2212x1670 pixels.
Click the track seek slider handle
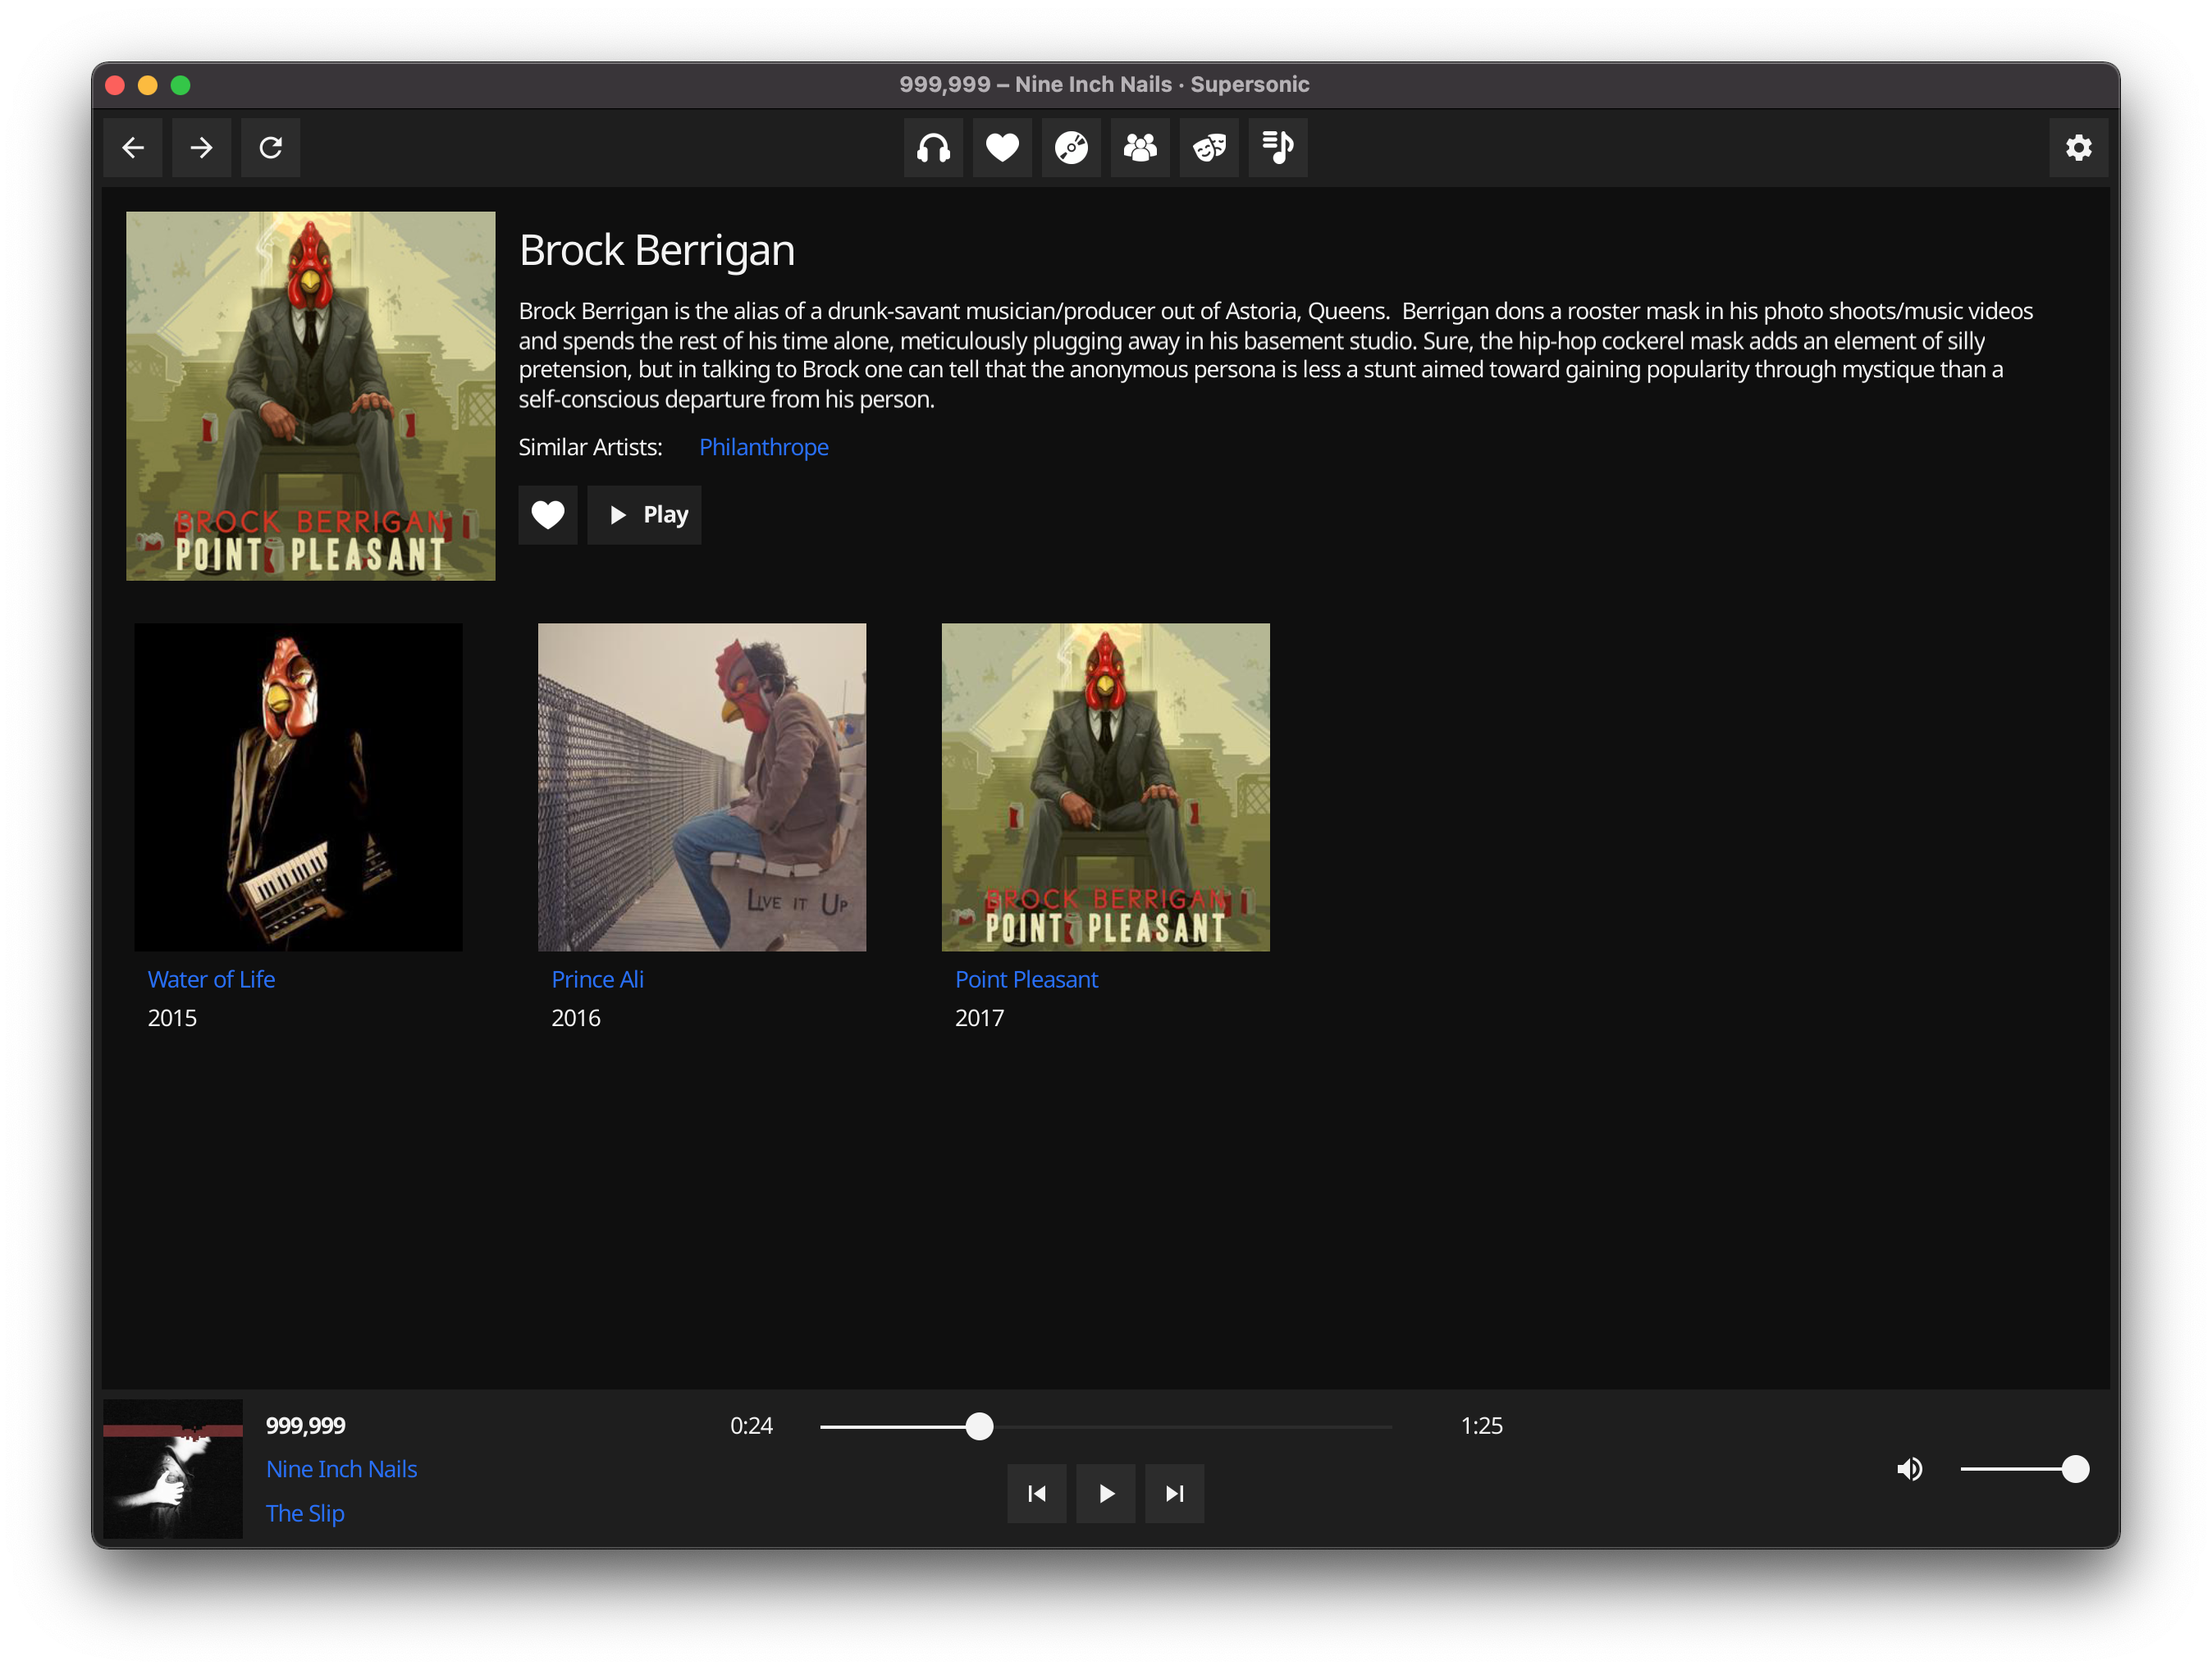pyautogui.click(x=979, y=1426)
